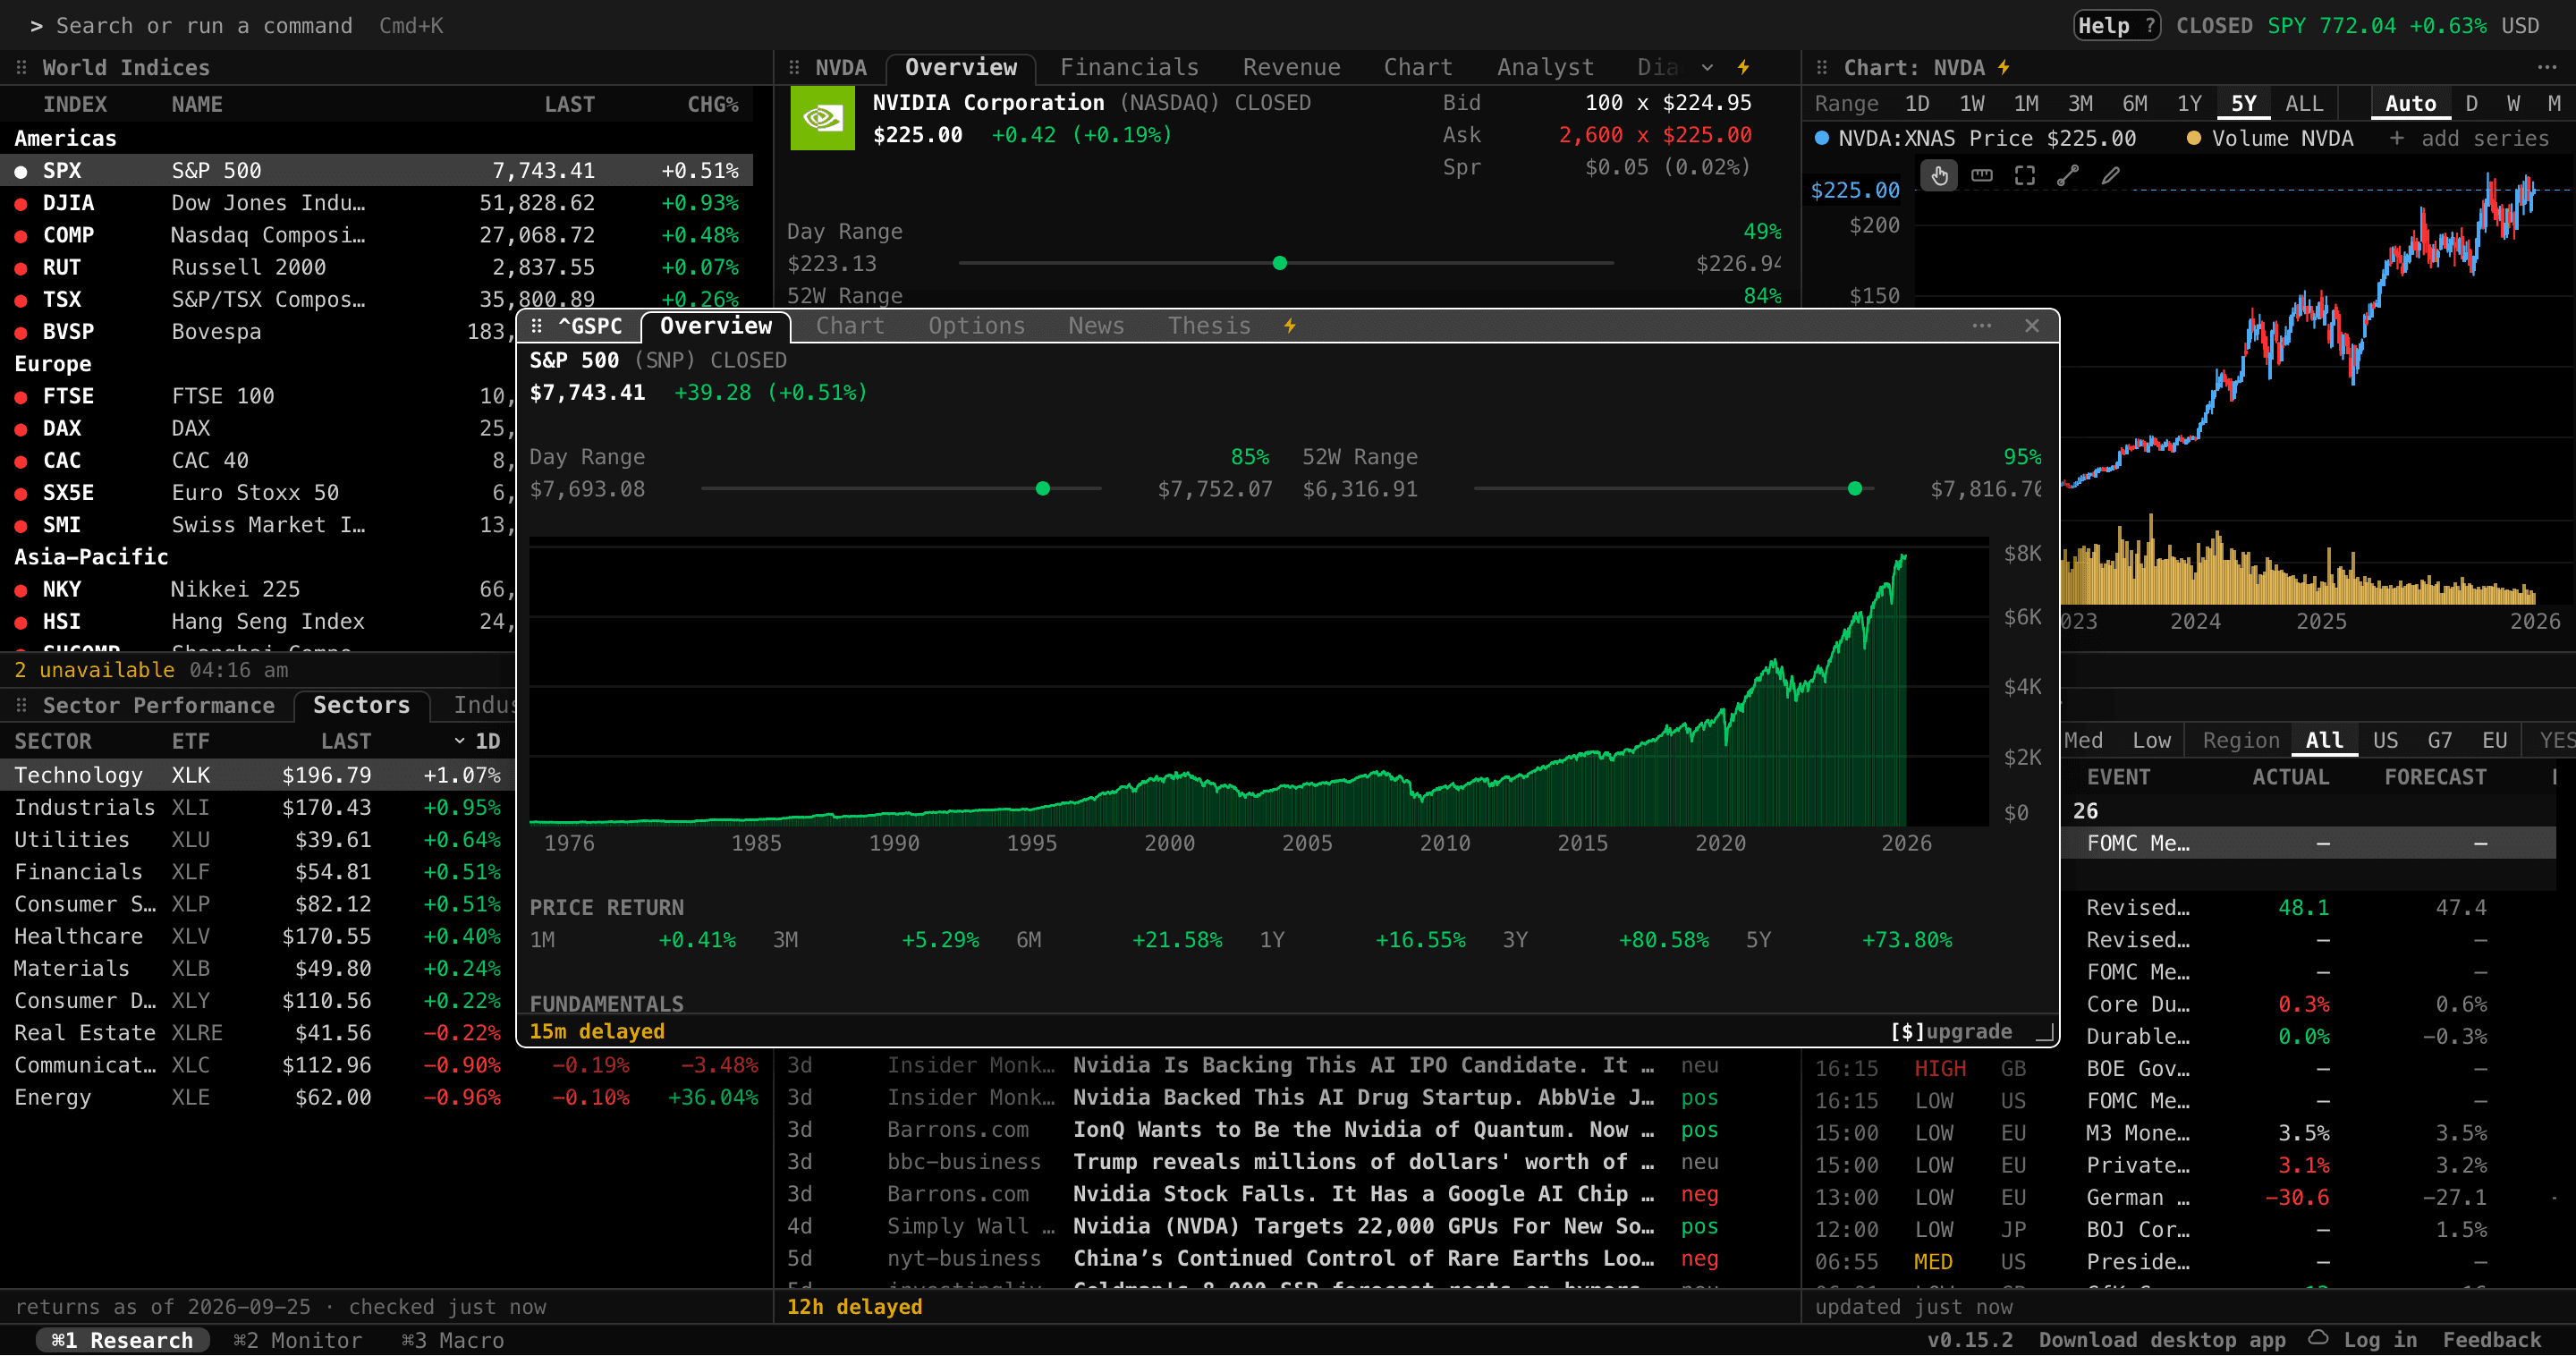Open the Analyst tab for NVDA

1545,67
